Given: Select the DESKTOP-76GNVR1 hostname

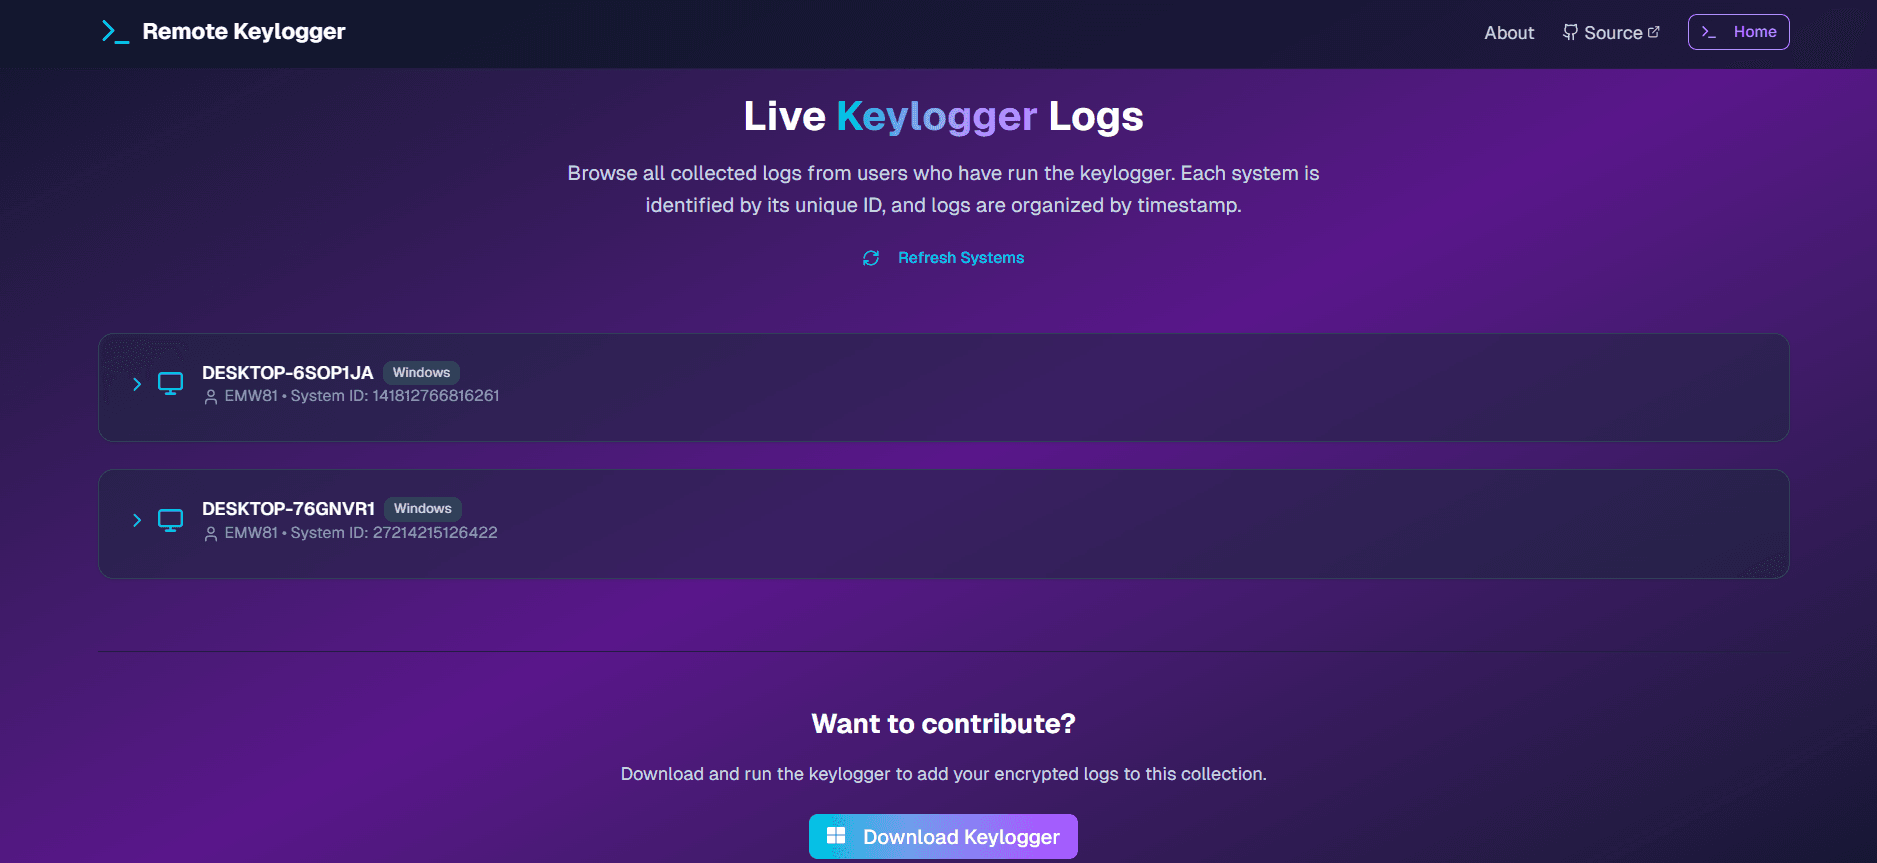Looking at the screenshot, I should [289, 509].
